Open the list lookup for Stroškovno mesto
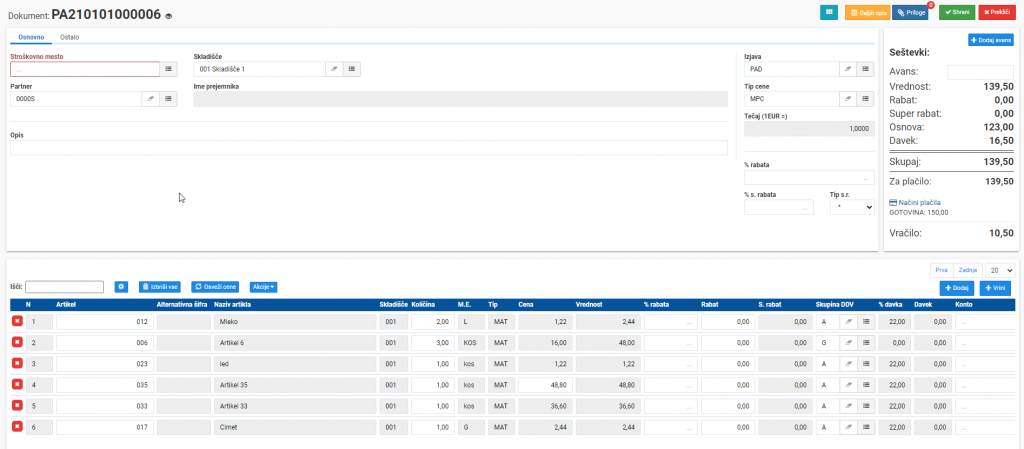The width and height of the screenshot is (1024, 449). point(168,69)
